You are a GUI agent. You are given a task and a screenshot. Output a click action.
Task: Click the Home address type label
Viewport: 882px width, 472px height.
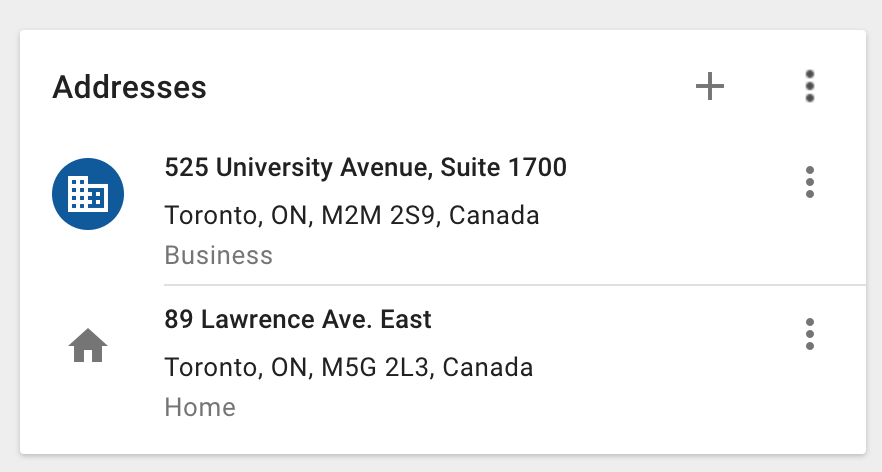[x=200, y=407]
